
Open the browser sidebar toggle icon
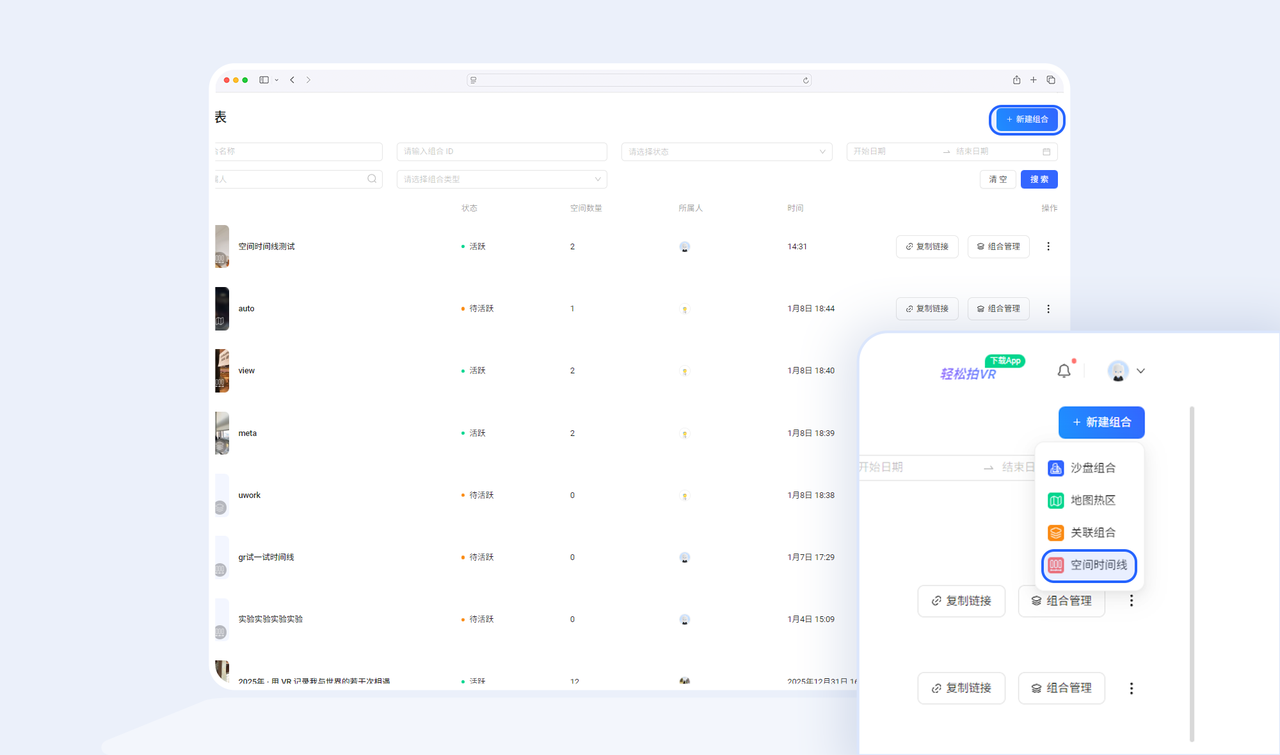click(x=264, y=80)
